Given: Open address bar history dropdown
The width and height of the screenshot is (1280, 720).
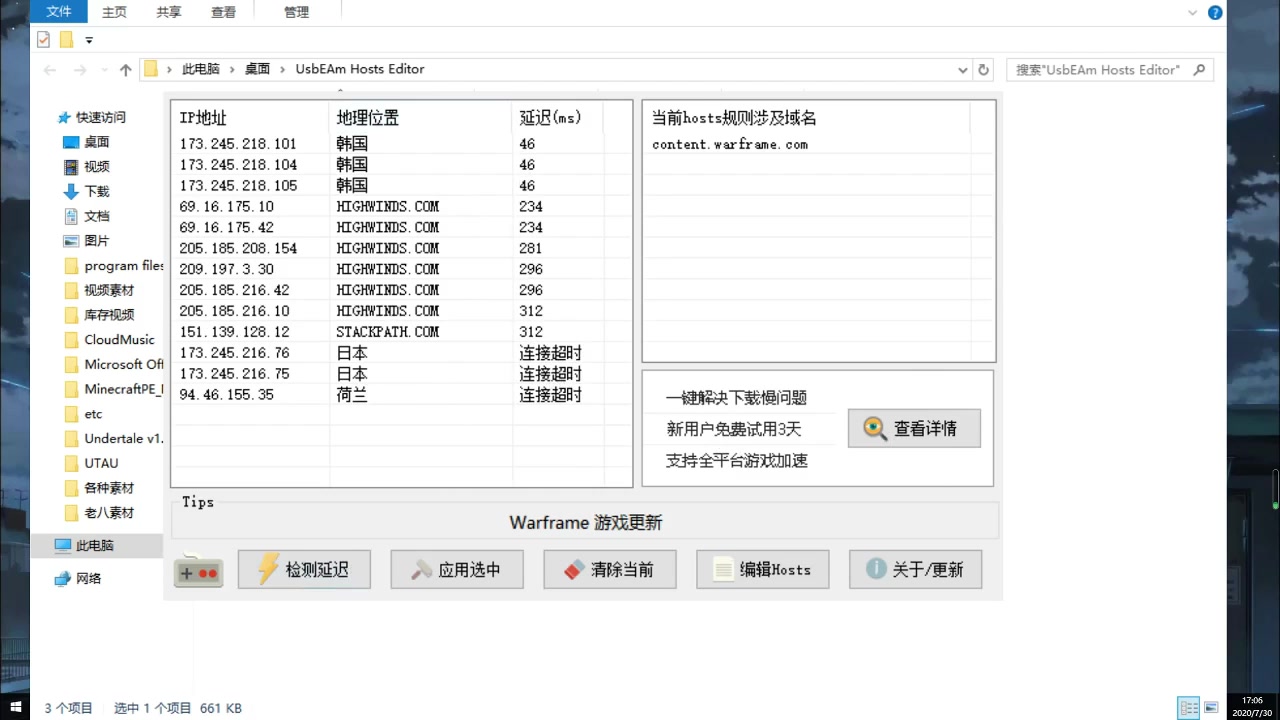Looking at the screenshot, I should [963, 70].
